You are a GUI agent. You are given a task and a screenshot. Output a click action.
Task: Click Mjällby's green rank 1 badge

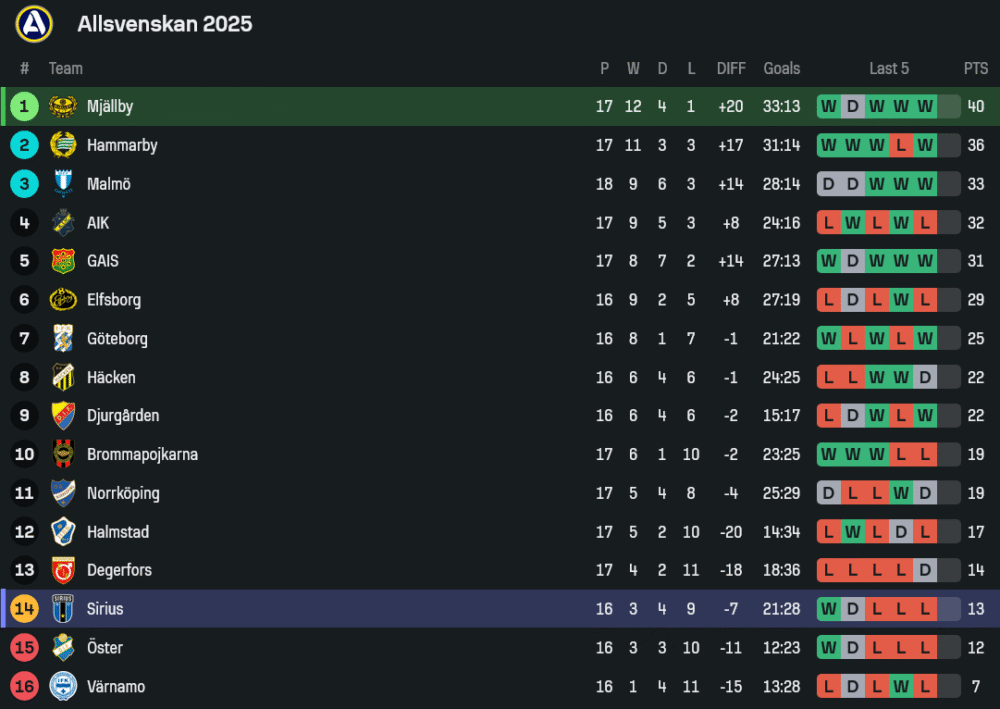click(x=25, y=107)
